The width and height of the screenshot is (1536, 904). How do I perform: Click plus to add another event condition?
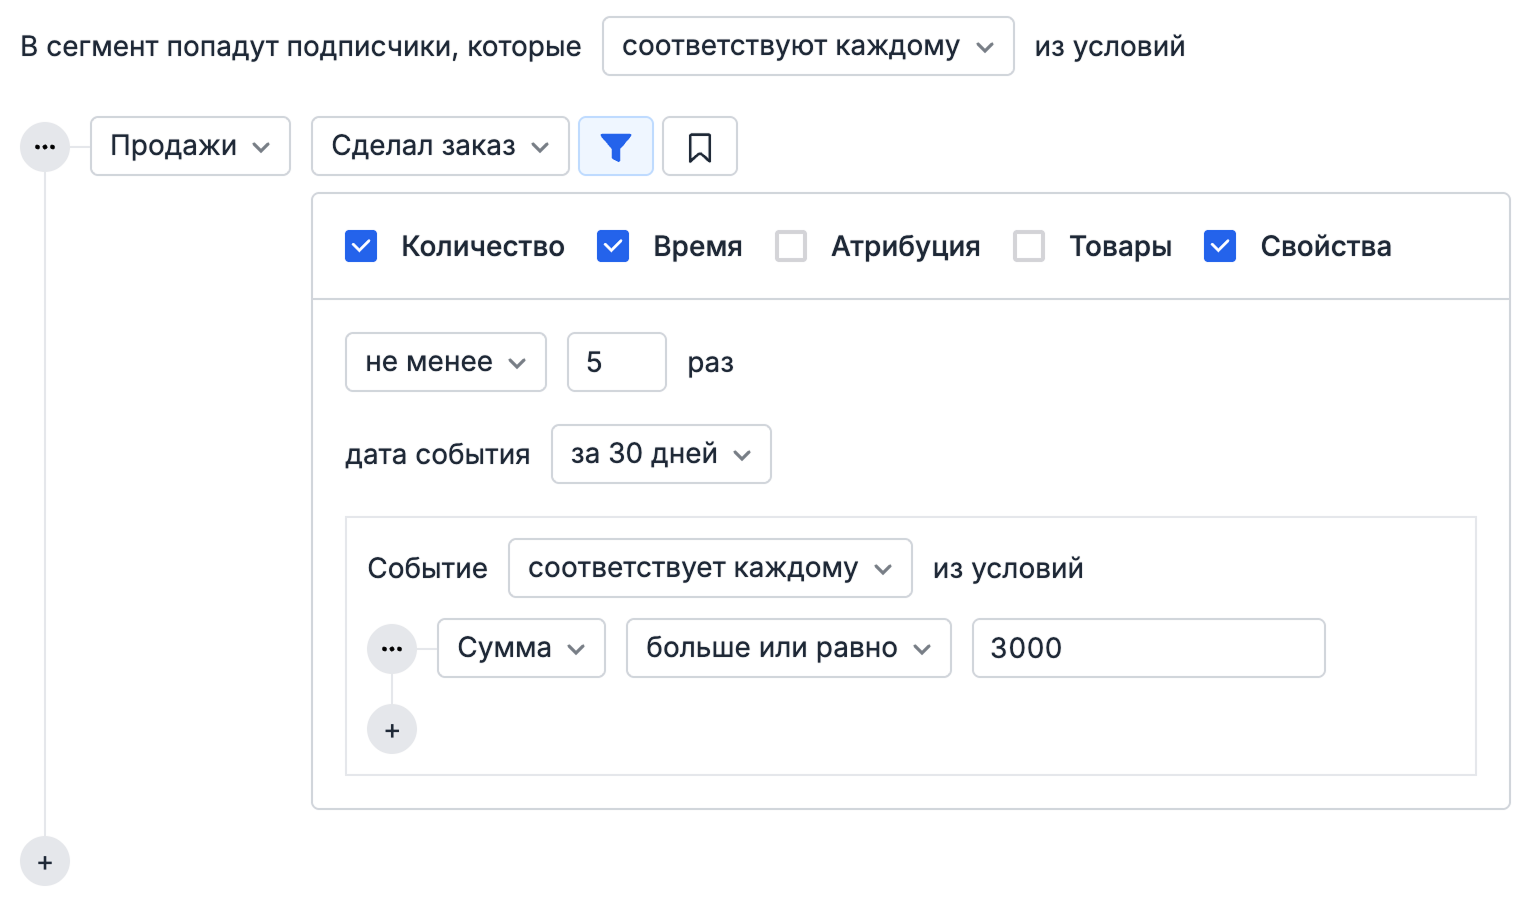coord(391,729)
